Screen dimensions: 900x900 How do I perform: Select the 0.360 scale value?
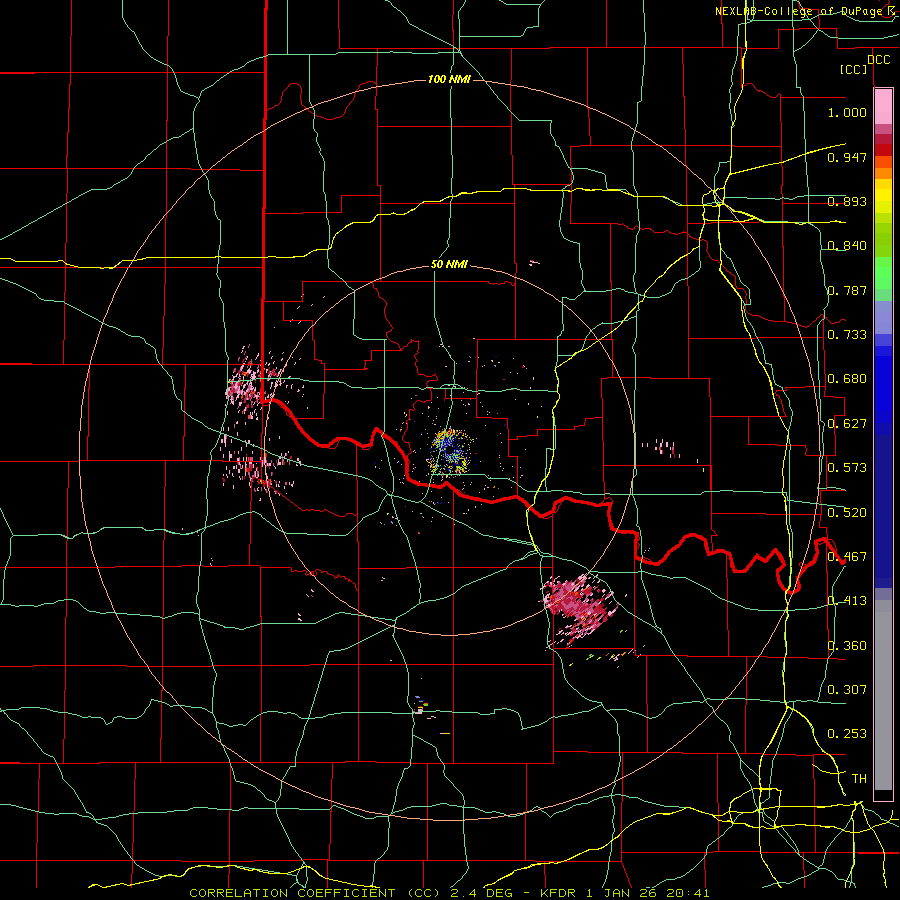click(847, 646)
